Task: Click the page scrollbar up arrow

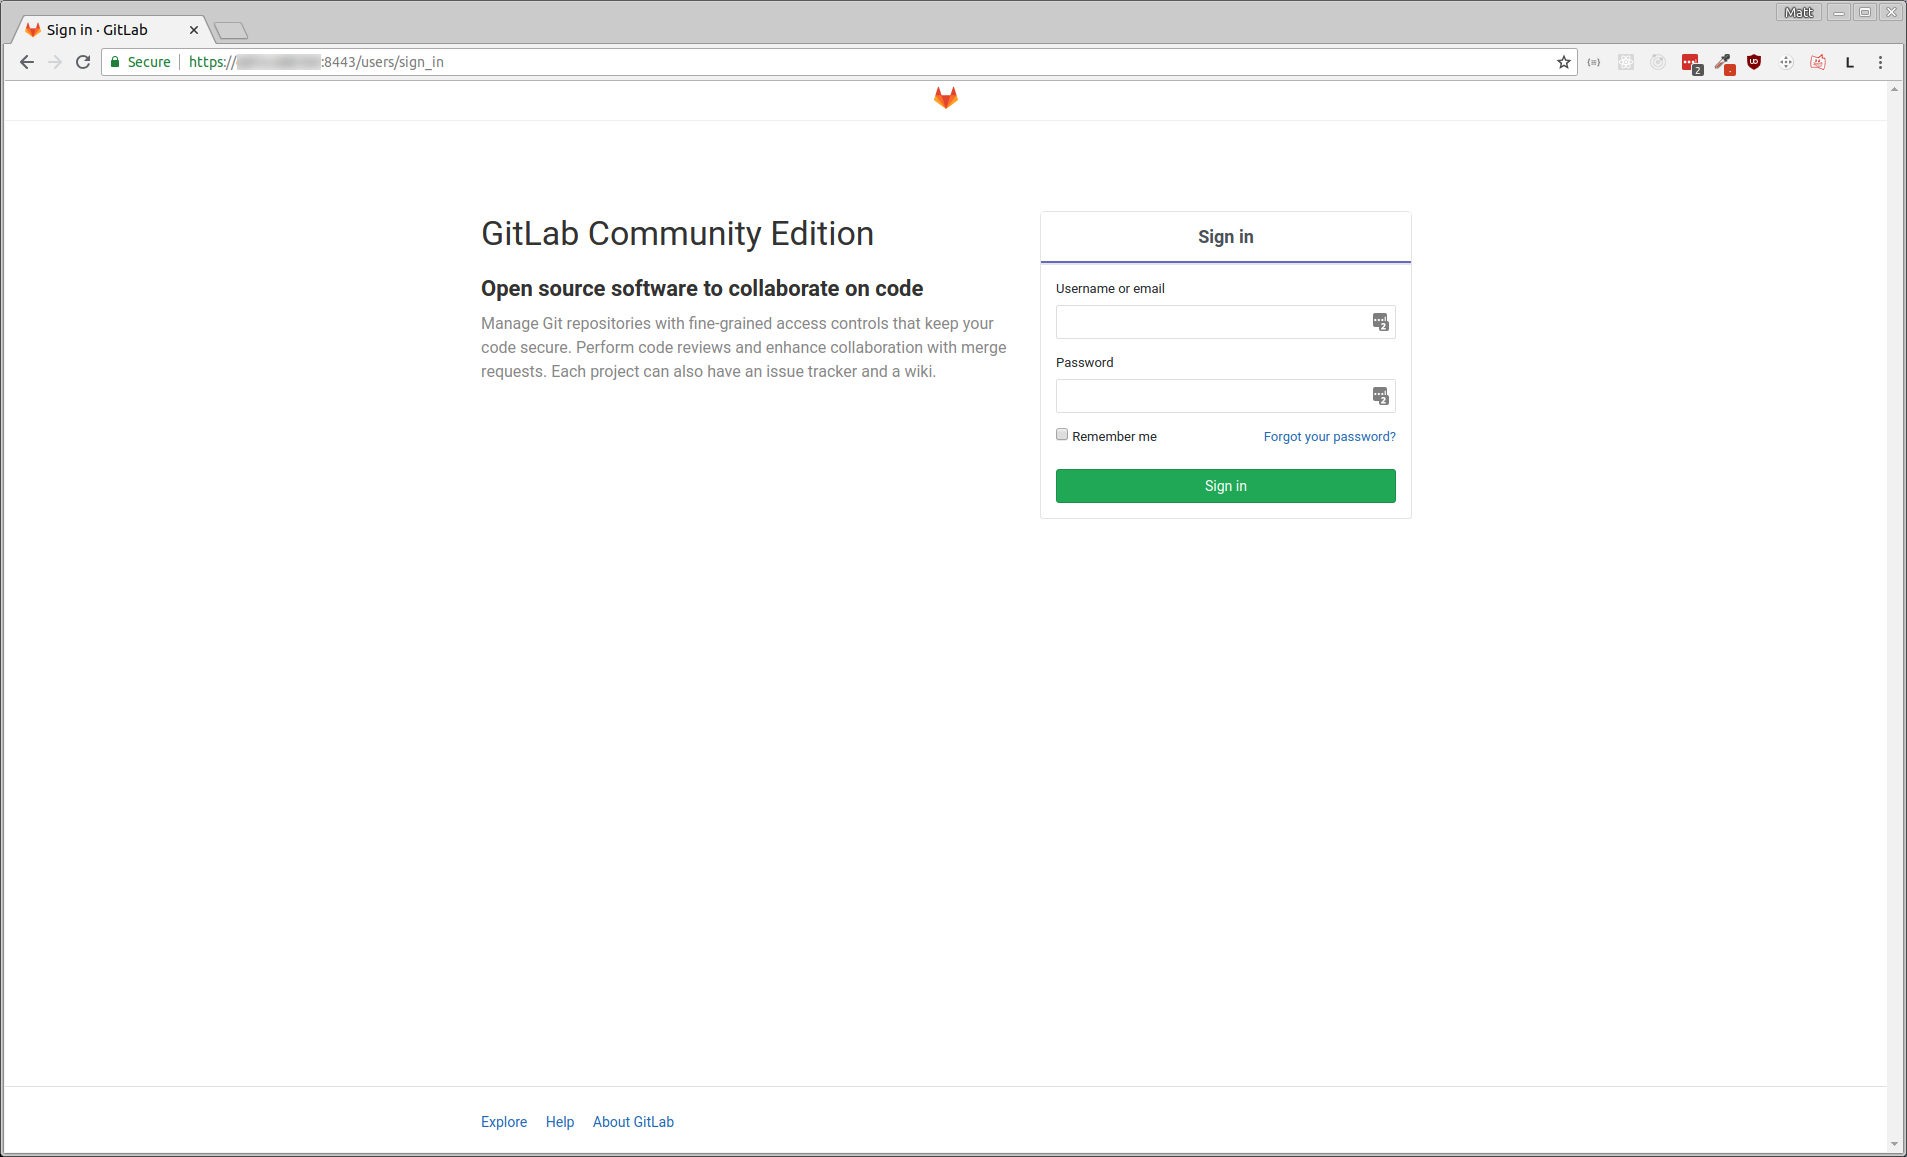Action: tap(1894, 90)
